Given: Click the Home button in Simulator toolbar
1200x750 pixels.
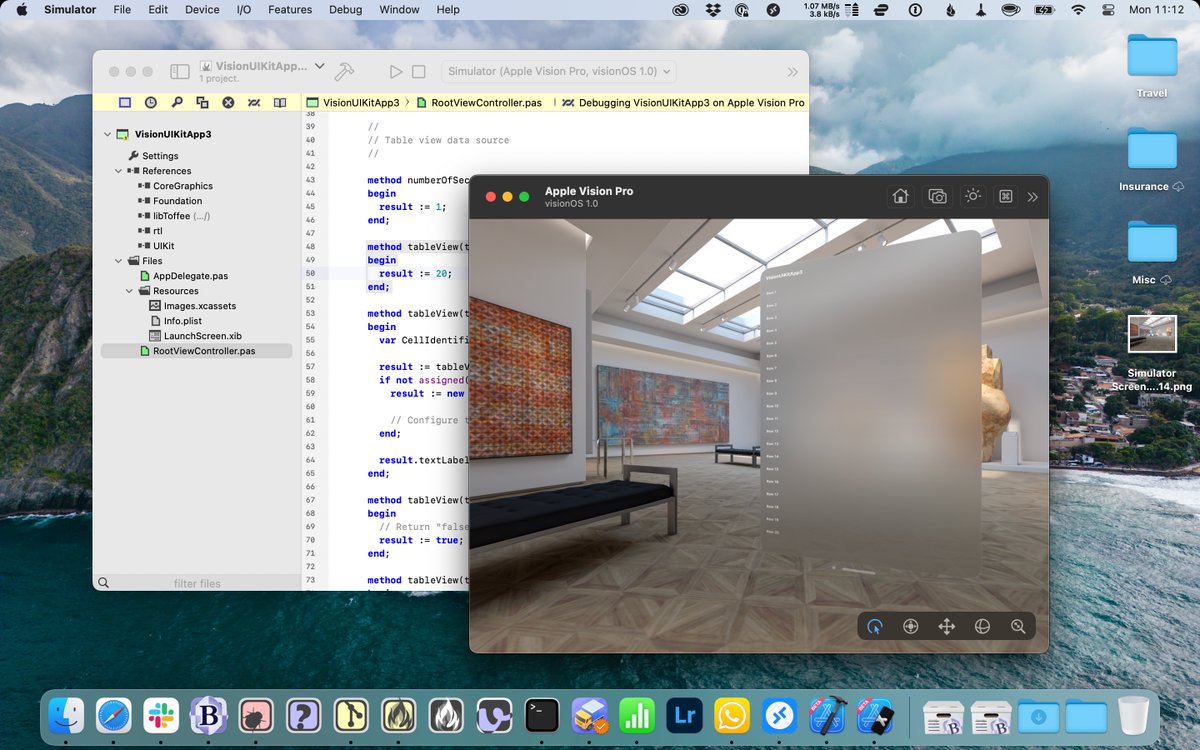Looking at the screenshot, I should click(x=901, y=197).
